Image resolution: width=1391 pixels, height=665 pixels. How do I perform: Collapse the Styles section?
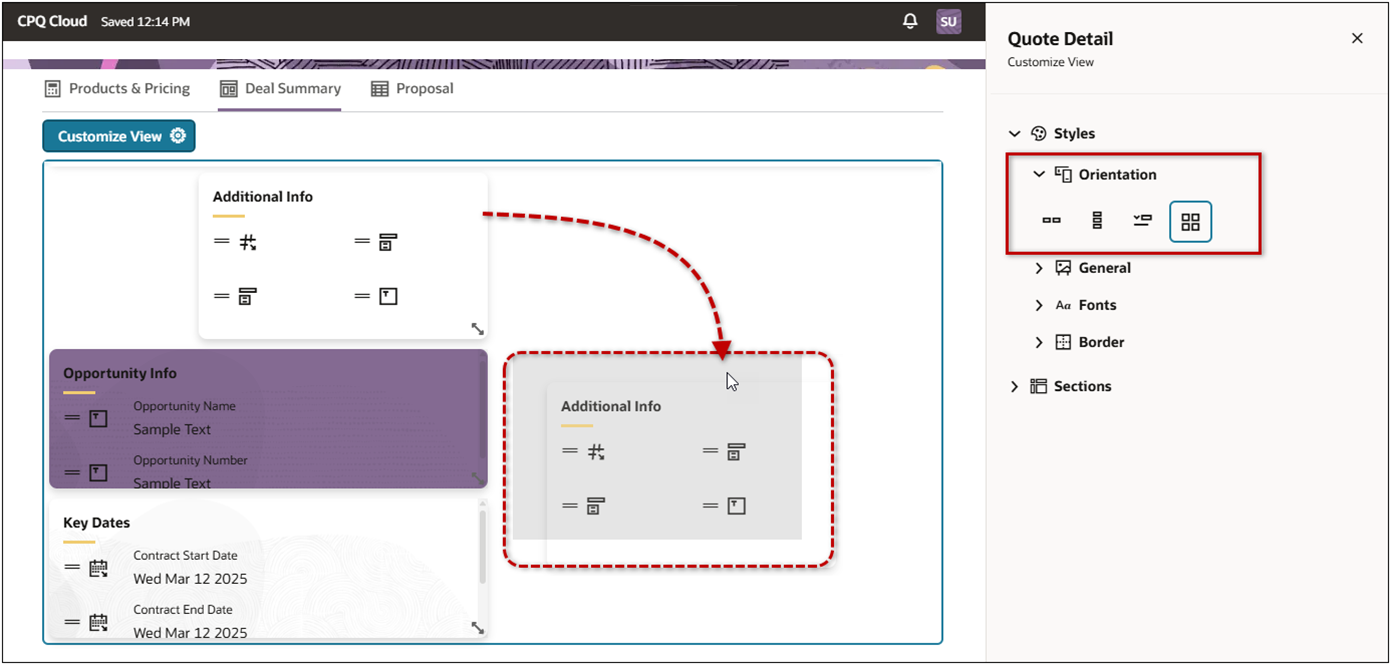tap(1014, 134)
